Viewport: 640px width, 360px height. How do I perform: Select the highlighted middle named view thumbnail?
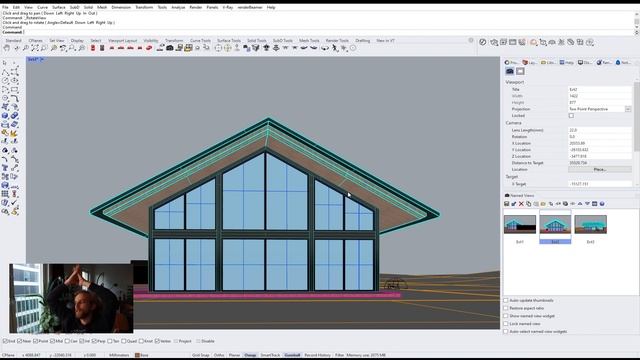(555, 224)
